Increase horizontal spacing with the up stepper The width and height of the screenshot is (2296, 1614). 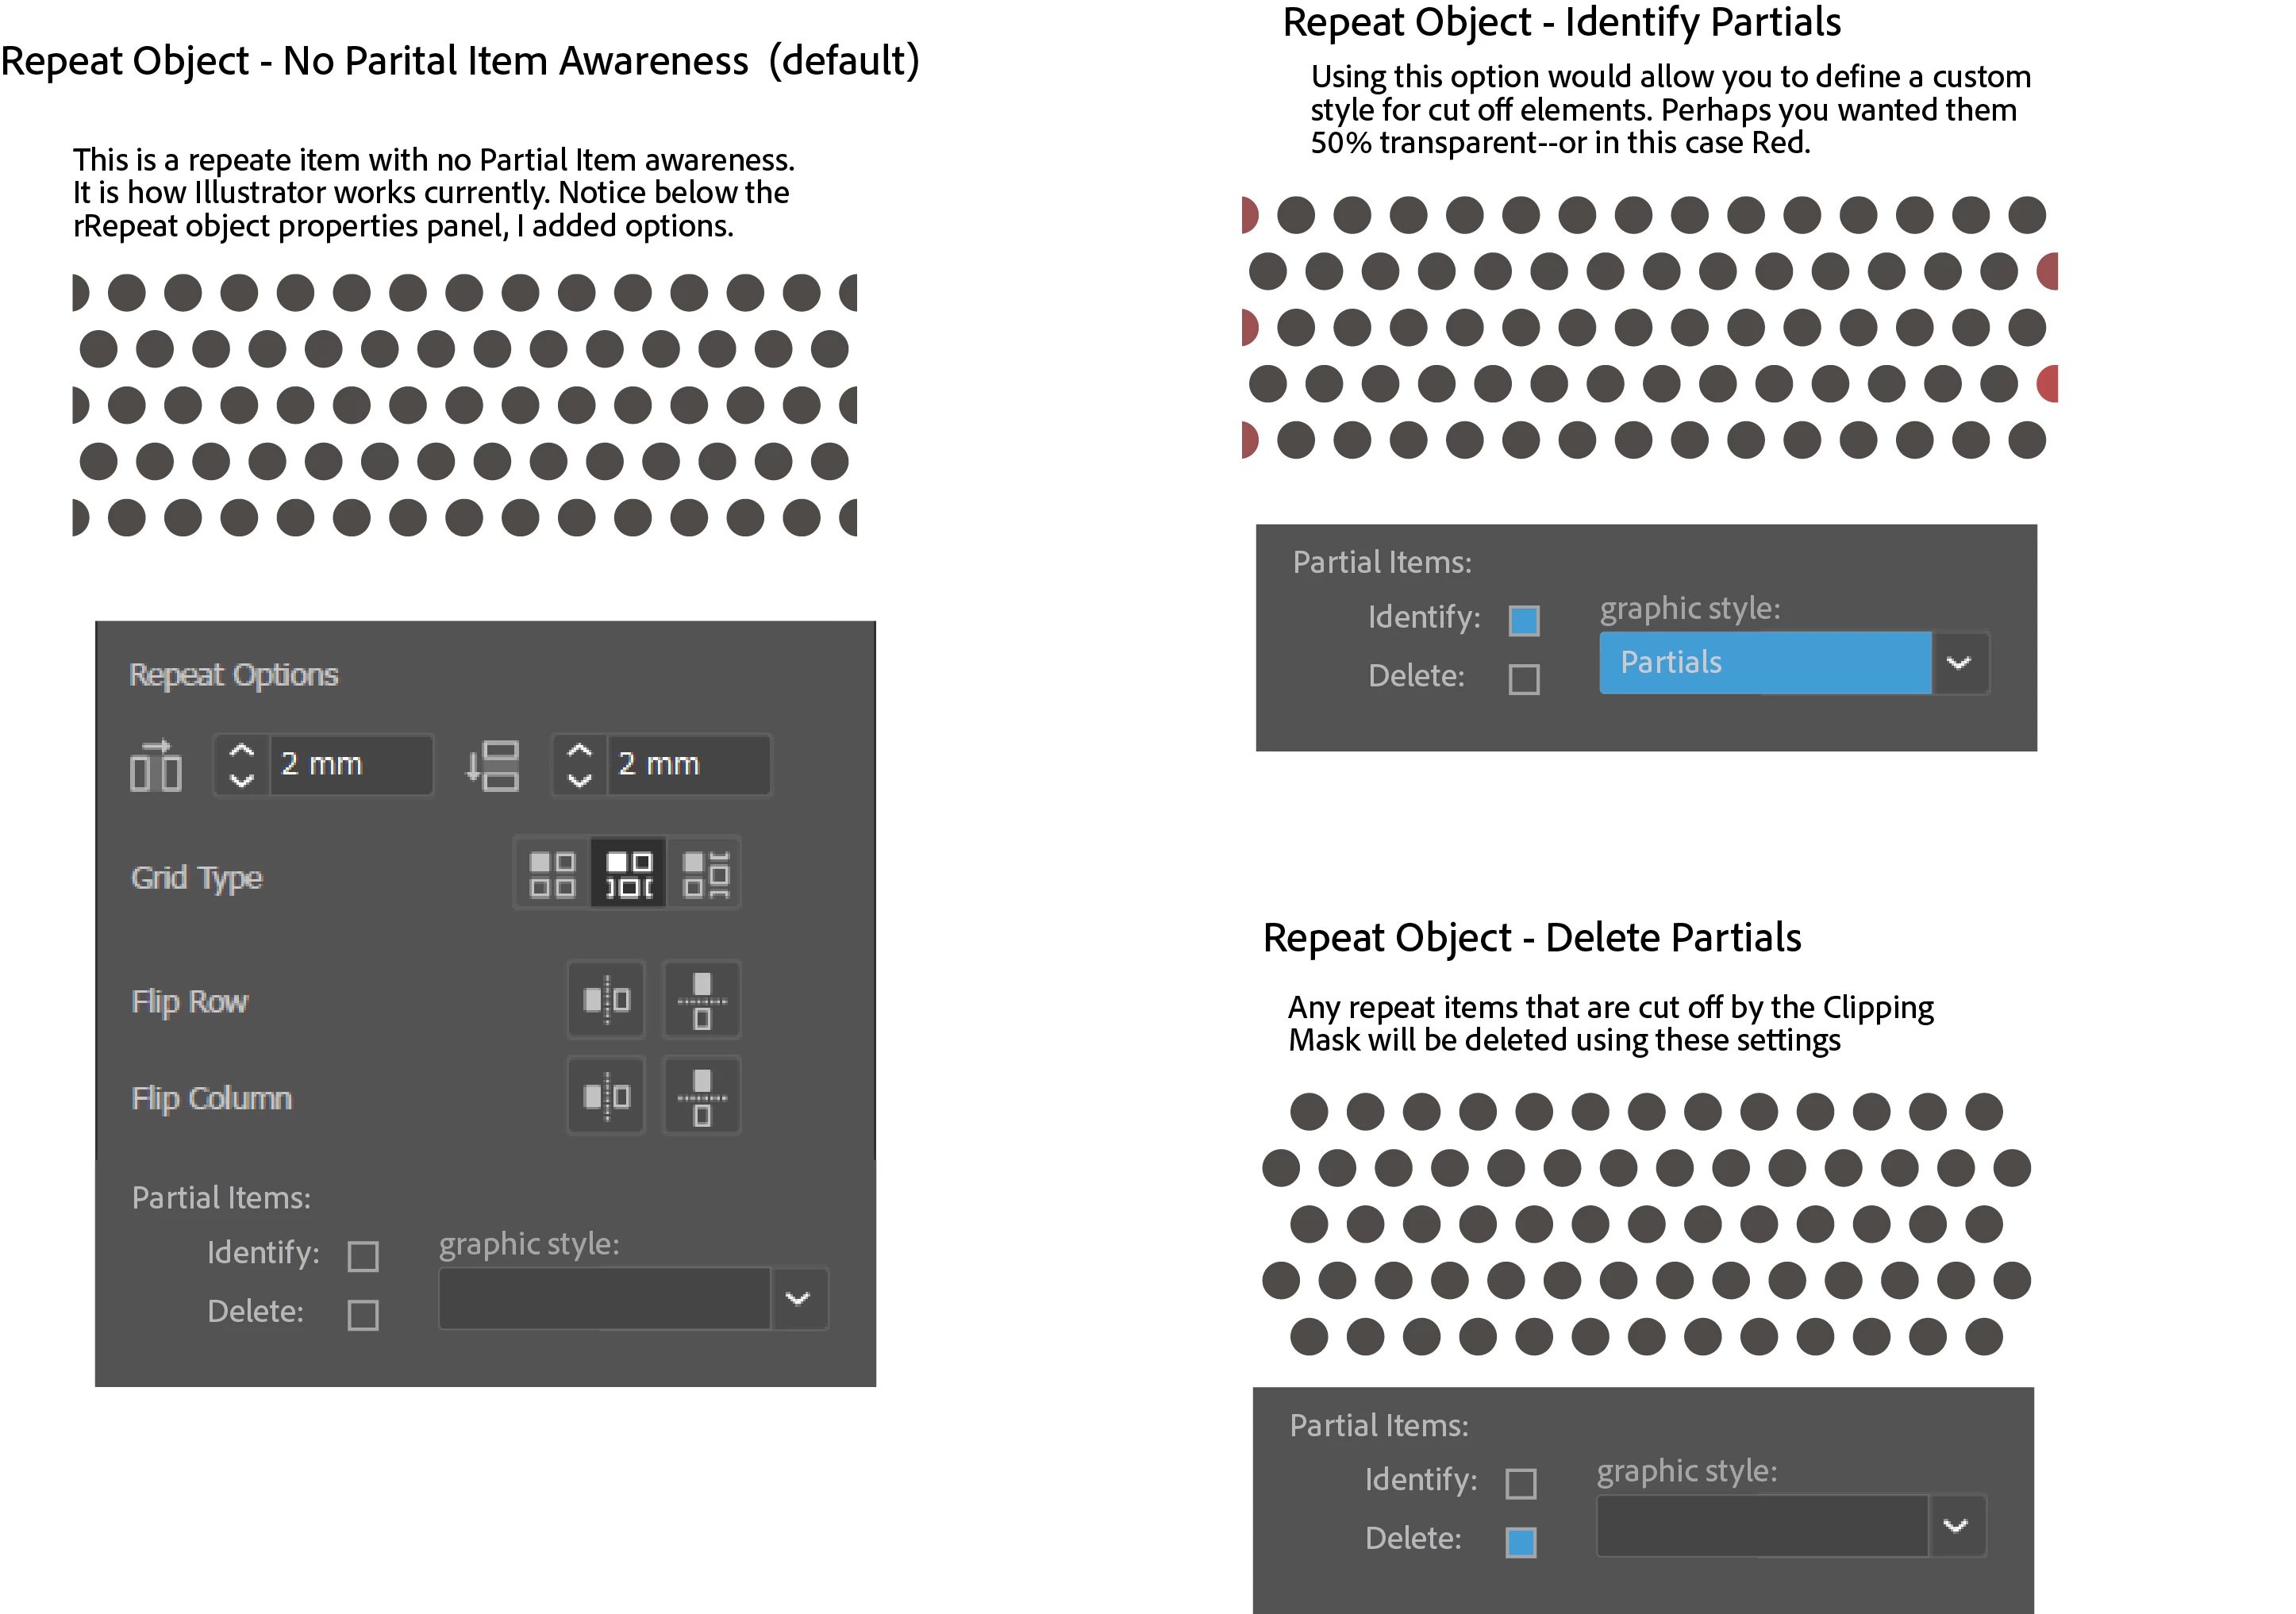pos(242,750)
